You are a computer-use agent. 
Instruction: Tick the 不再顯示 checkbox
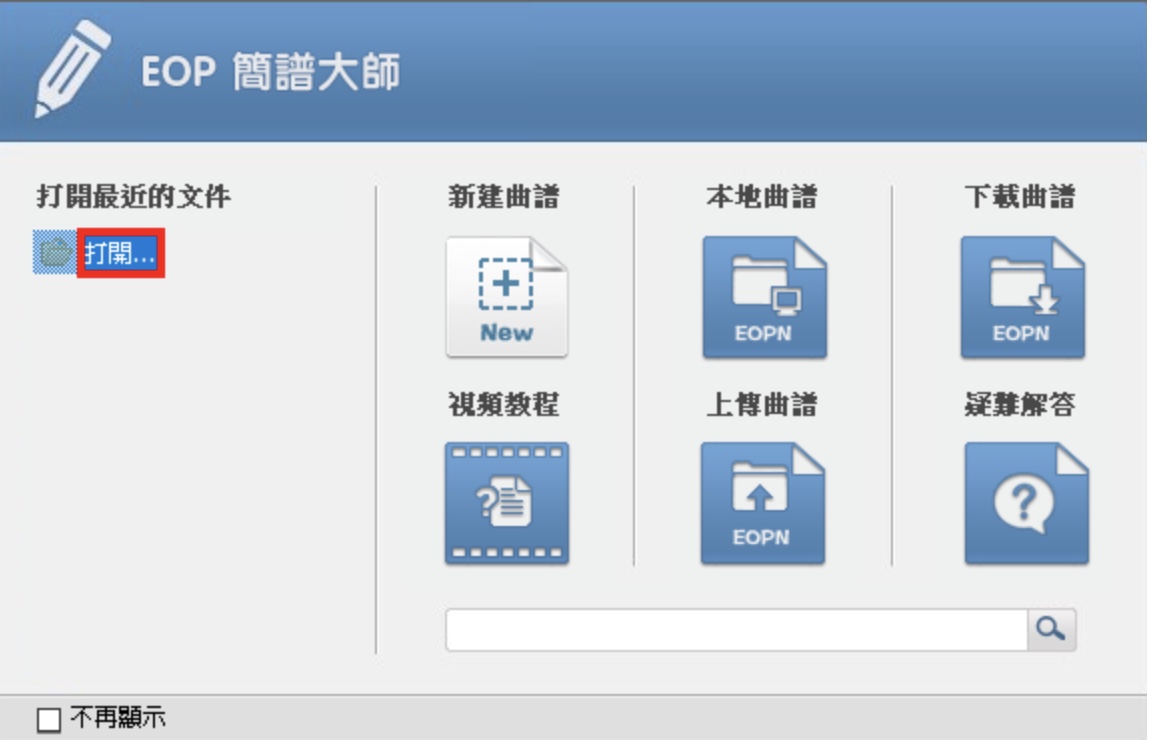(49, 719)
